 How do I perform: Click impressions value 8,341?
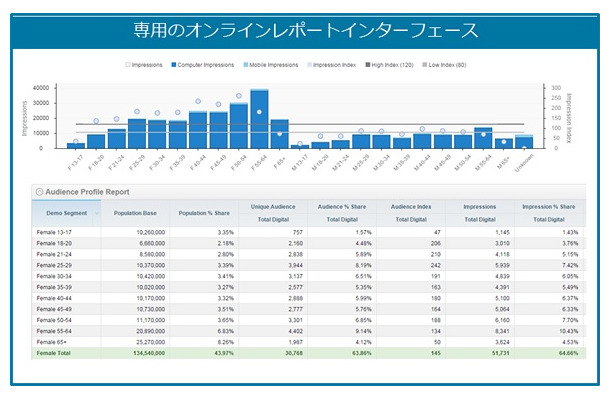[x=502, y=331]
